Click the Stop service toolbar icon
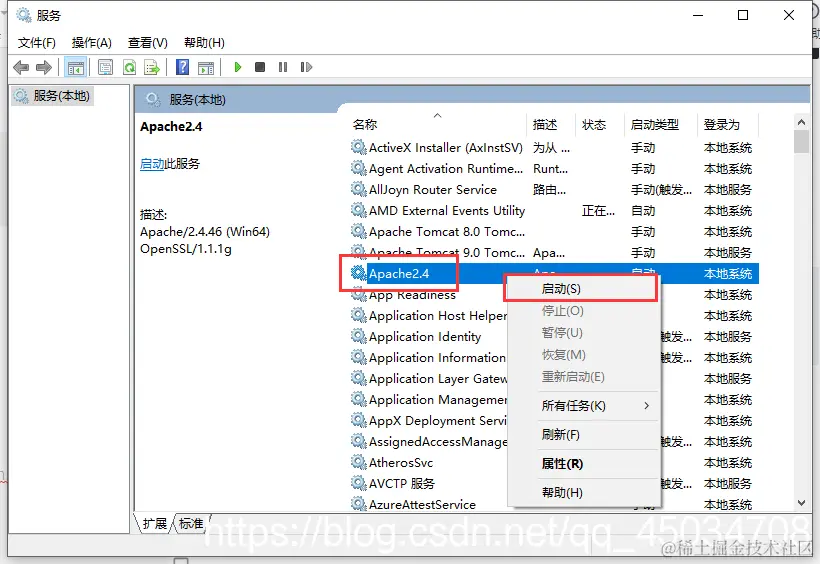The width and height of the screenshot is (820, 564). point(260,67)
